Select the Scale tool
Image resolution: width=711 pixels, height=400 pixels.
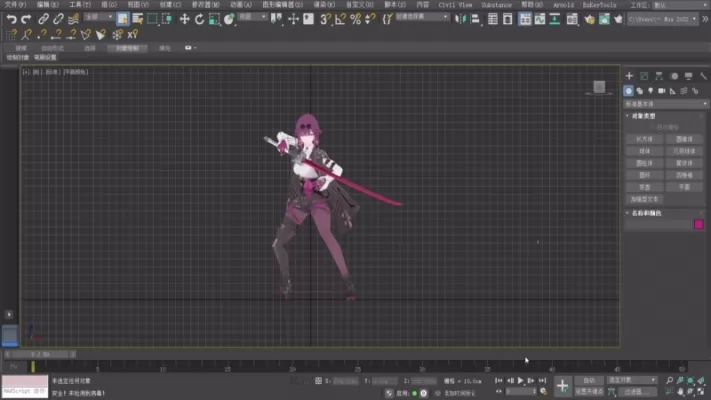[214, 19]
